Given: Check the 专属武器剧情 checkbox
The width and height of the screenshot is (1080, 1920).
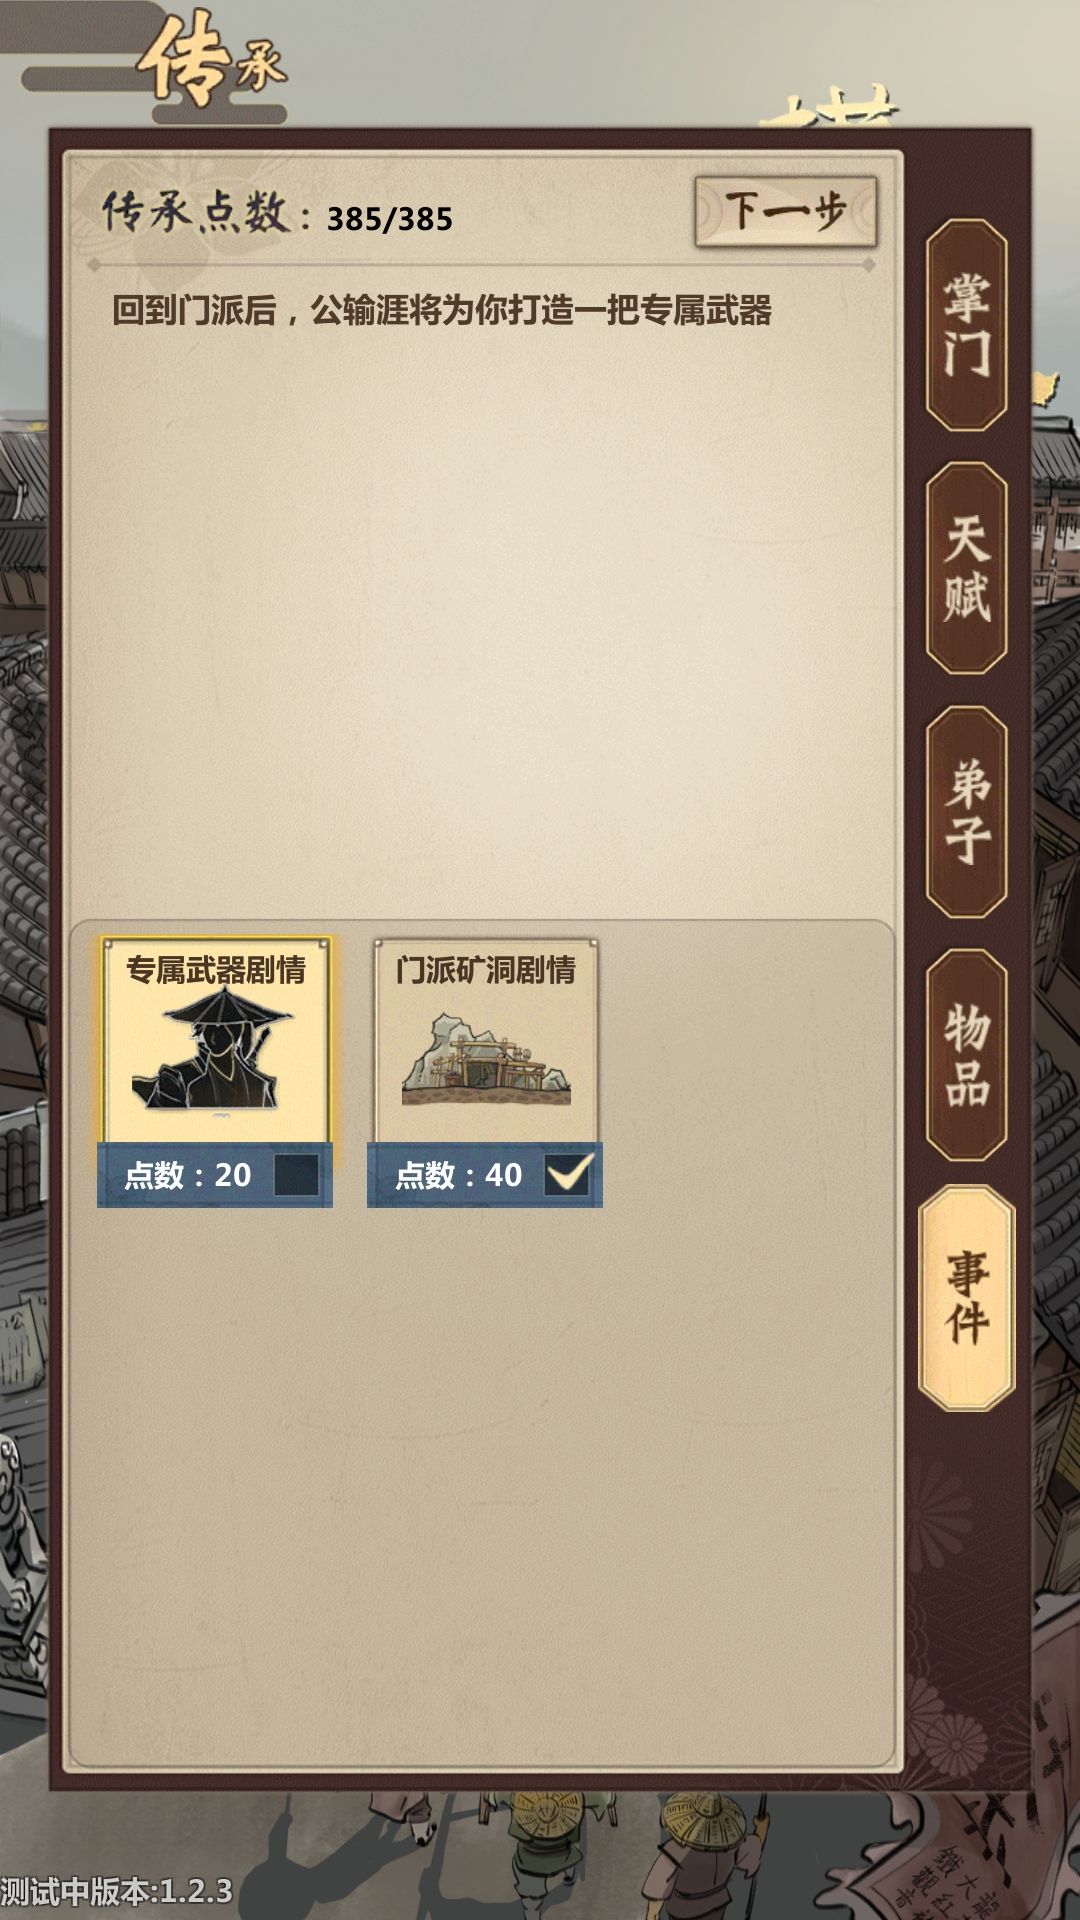Looking at the screenshot, I should (x=296, y=1175).
